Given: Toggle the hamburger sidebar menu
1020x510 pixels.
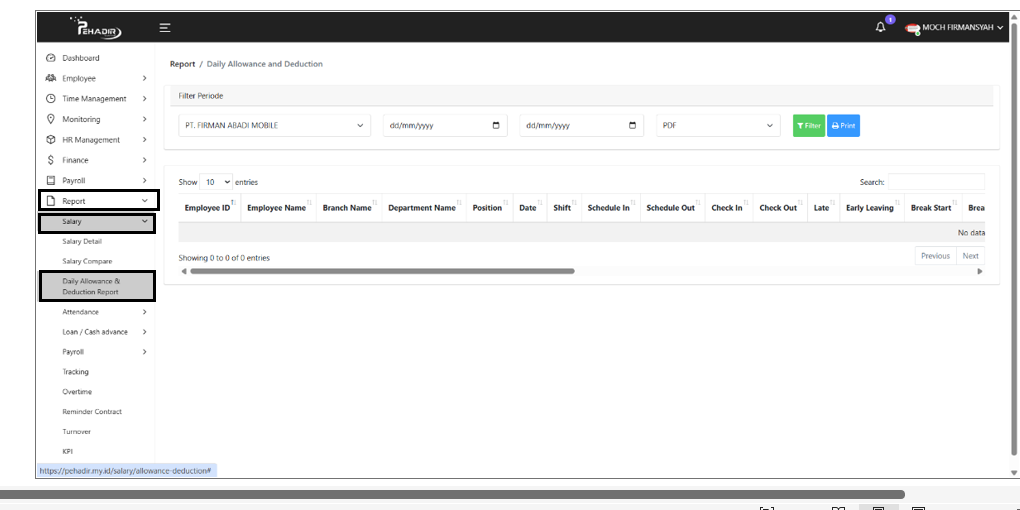Looking at the screenshot, I should point(165,28).
